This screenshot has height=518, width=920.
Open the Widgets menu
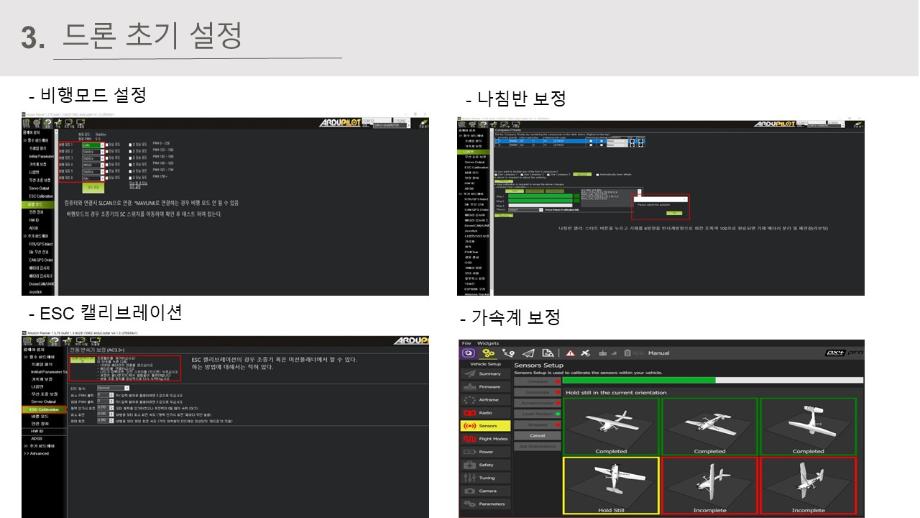(x=490, y=343)
